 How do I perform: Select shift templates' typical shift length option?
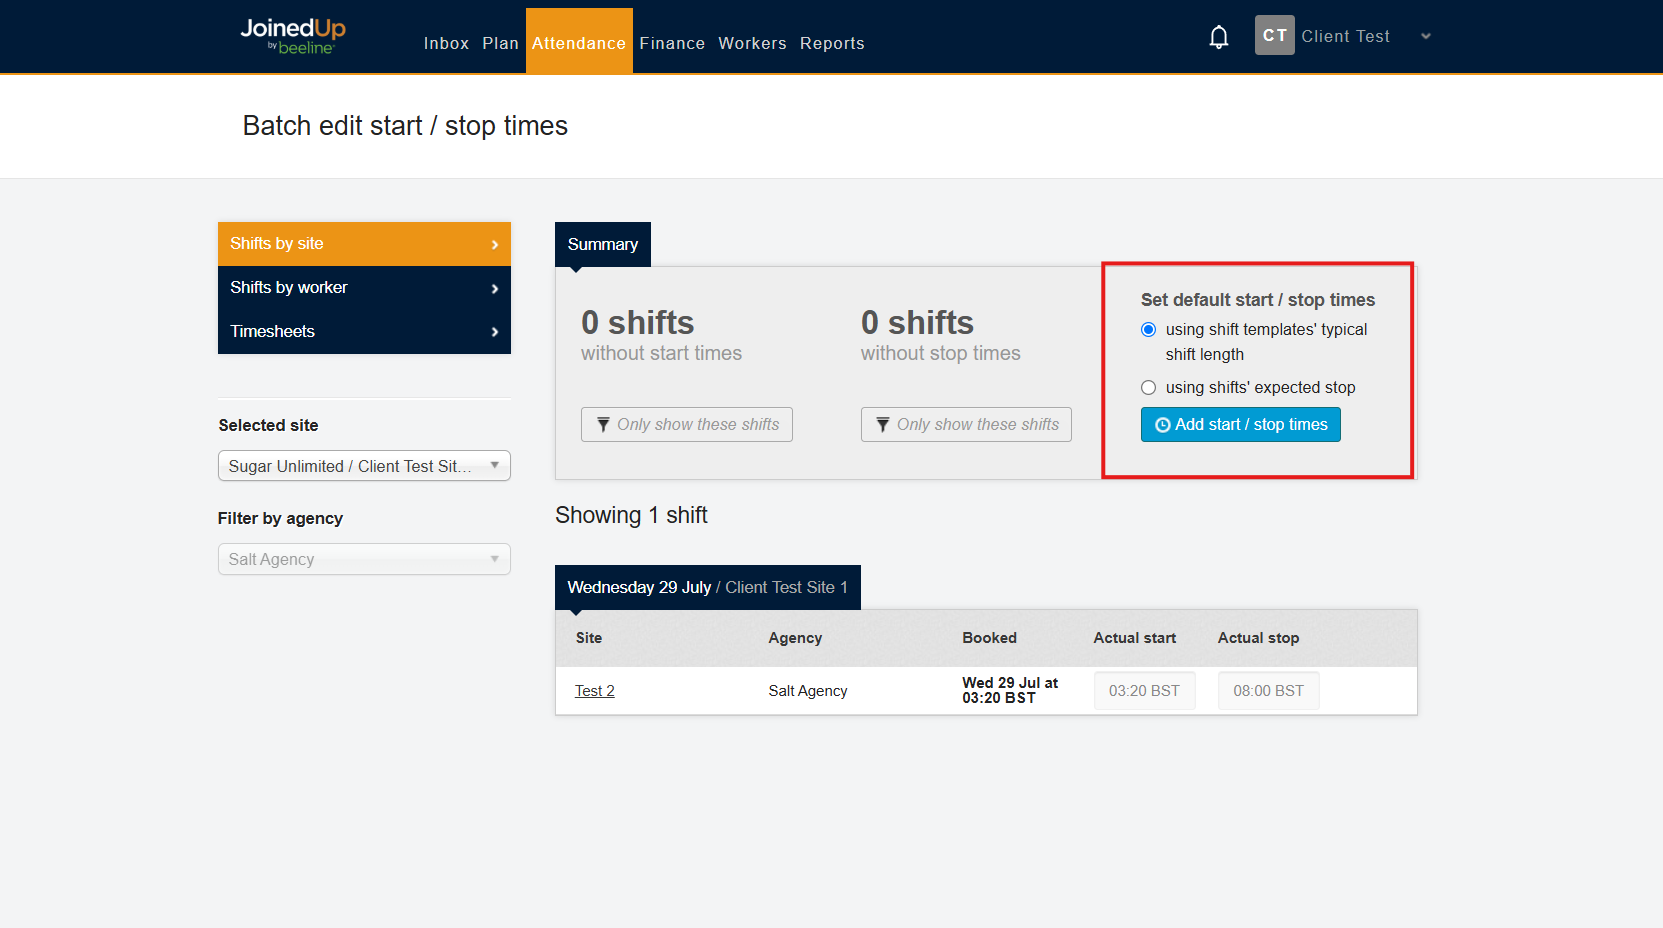pos(1148,330)
